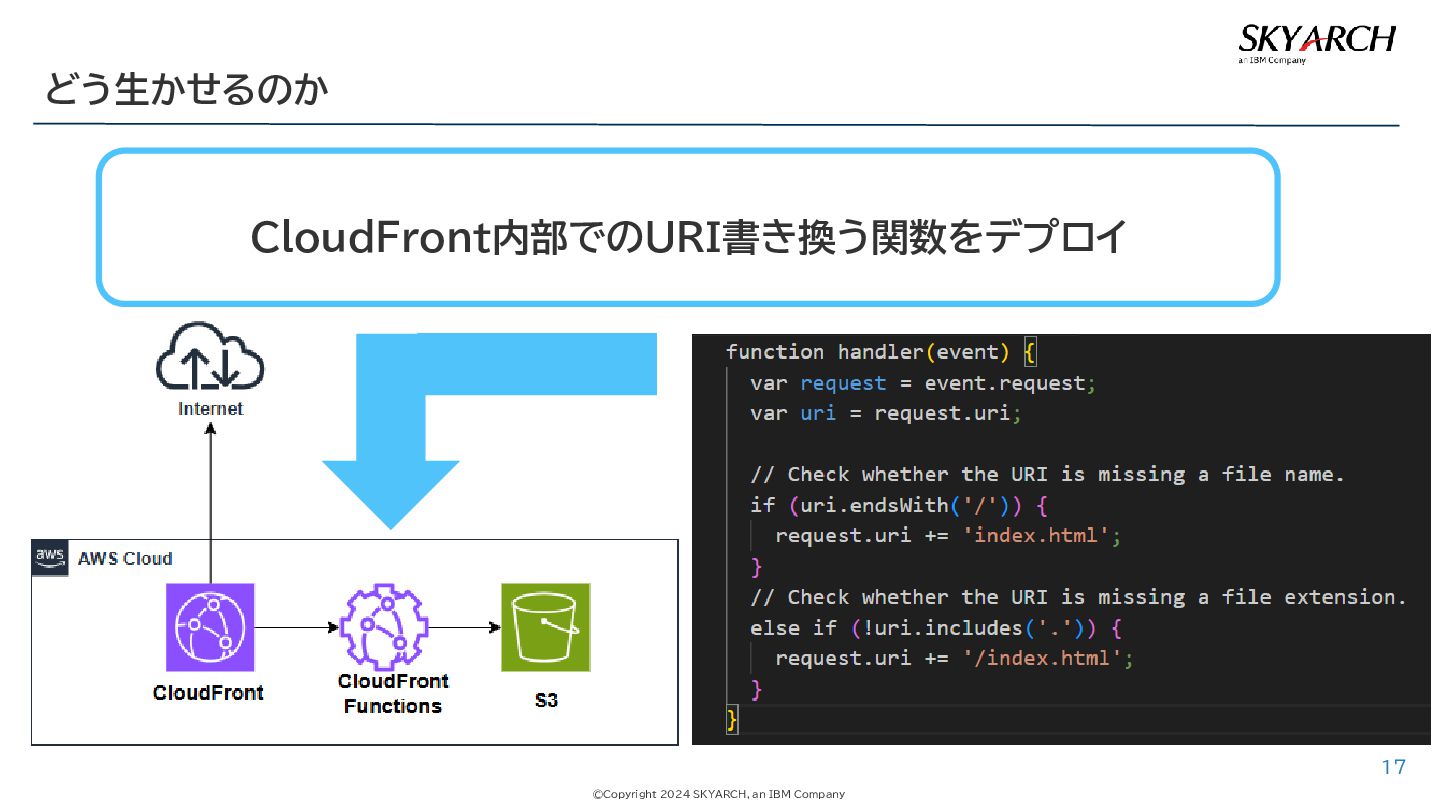Click the slide title どう生かせるのか
This screenshot has height=810, width=1440.
tap(186, 90)
